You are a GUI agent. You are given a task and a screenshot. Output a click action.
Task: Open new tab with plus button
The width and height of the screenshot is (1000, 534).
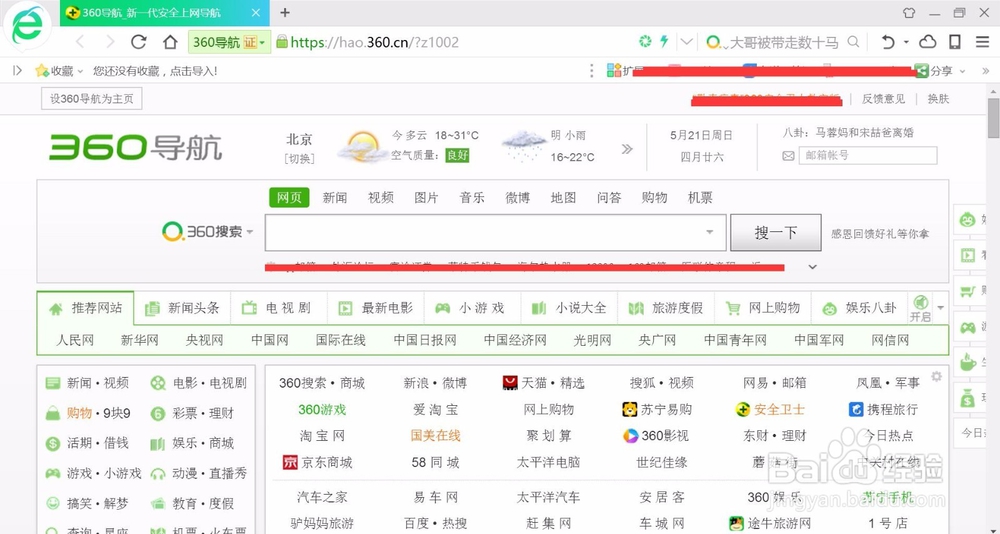(x=285, y=12)
